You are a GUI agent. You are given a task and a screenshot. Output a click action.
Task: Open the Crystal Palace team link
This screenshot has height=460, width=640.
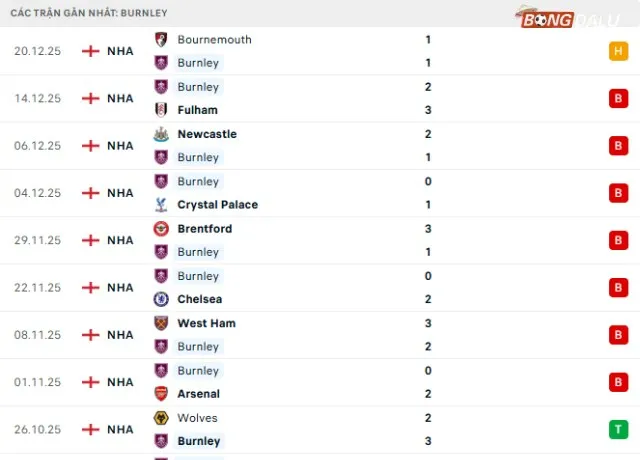pyautogui.click(x=217, y=205)
